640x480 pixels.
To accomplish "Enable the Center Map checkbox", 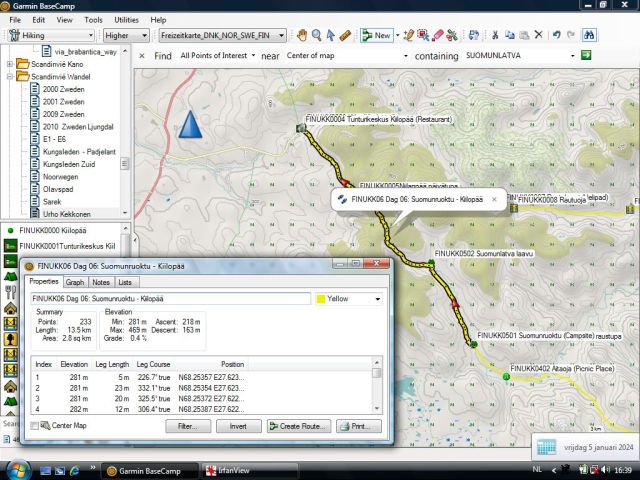I will click(35, 426).
